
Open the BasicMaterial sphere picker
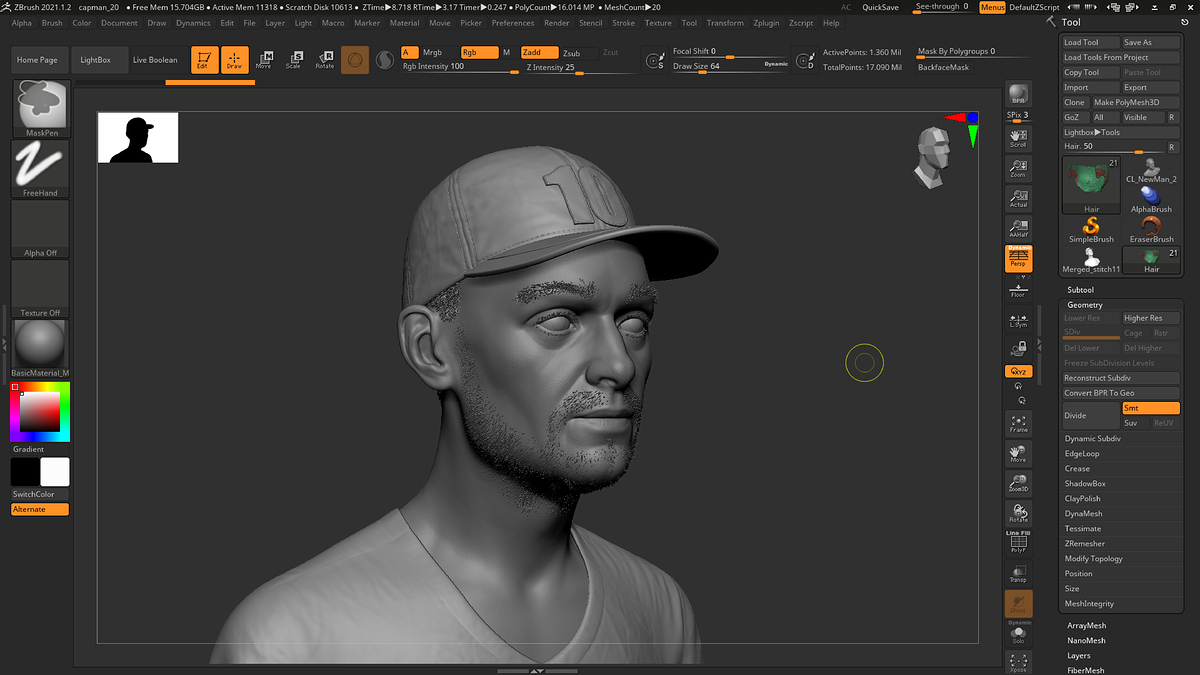click(x=41, y=349)
